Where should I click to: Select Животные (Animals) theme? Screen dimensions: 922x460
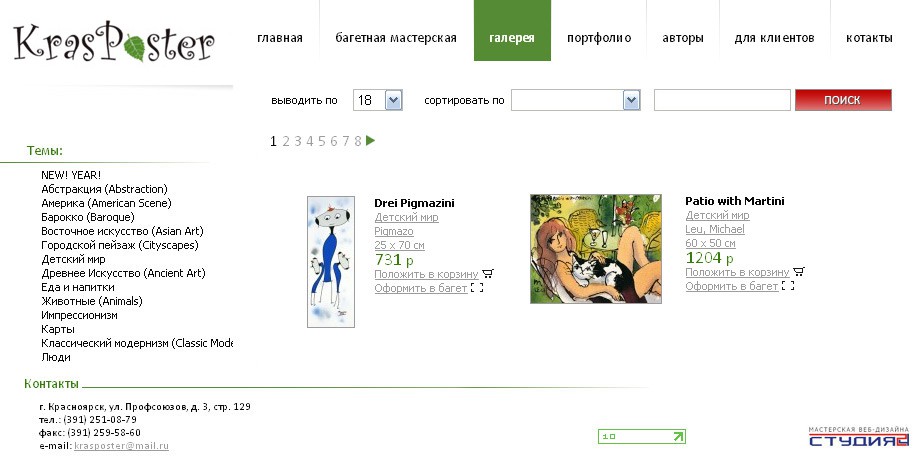92,301
